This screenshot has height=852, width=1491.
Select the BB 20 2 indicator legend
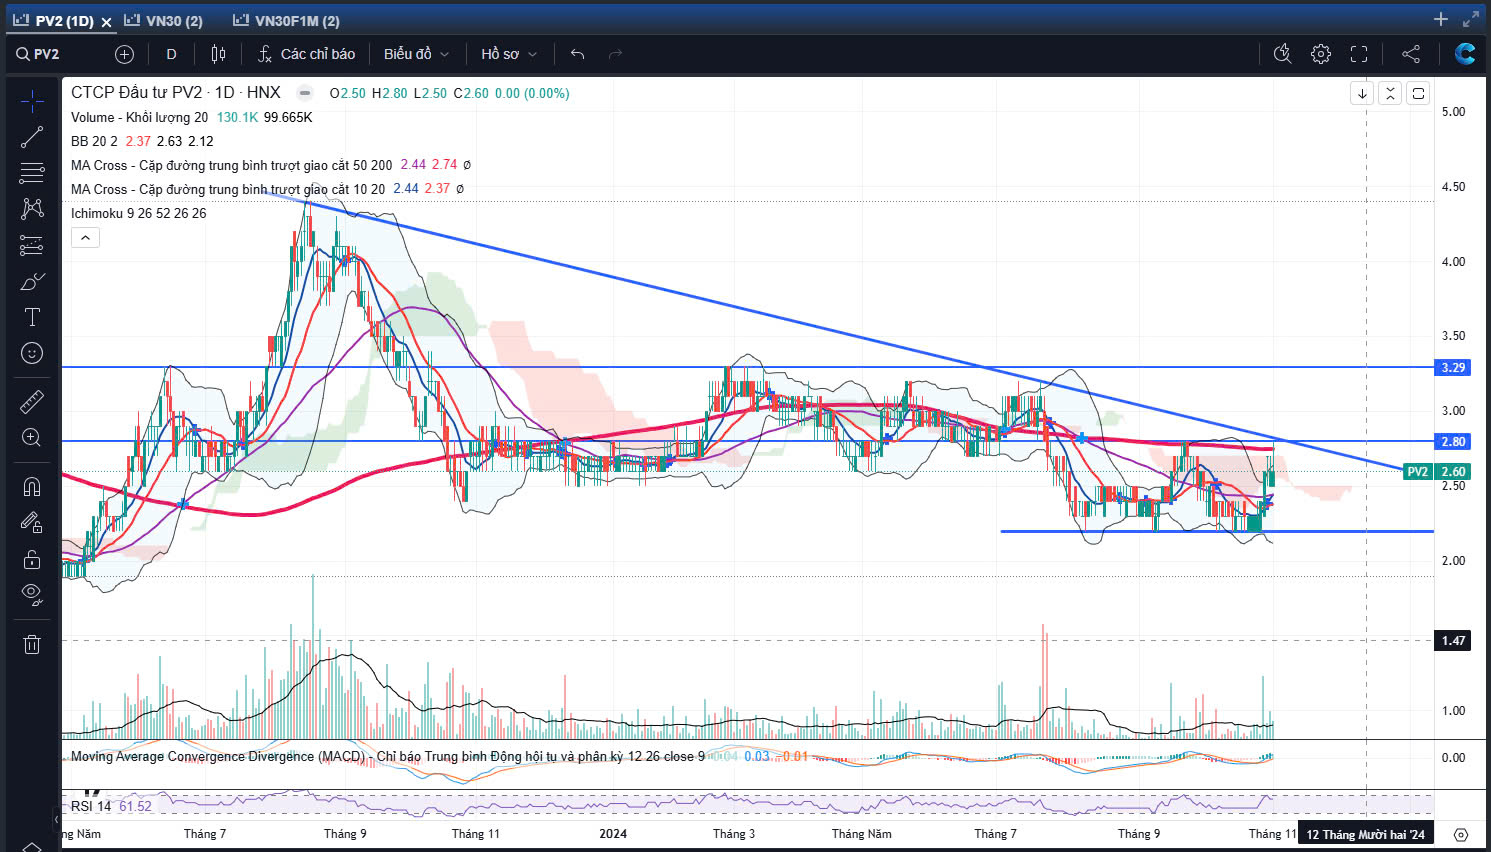[x=94, y=141]
